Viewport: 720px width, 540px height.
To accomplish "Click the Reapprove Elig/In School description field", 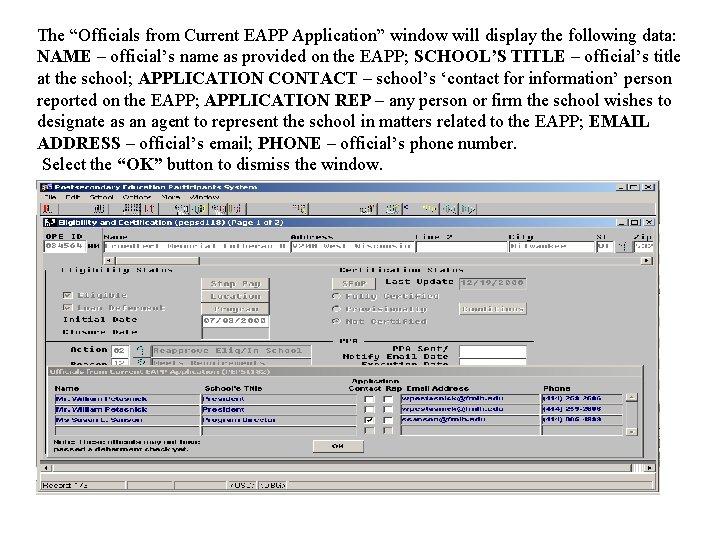I will coord(231,351).
